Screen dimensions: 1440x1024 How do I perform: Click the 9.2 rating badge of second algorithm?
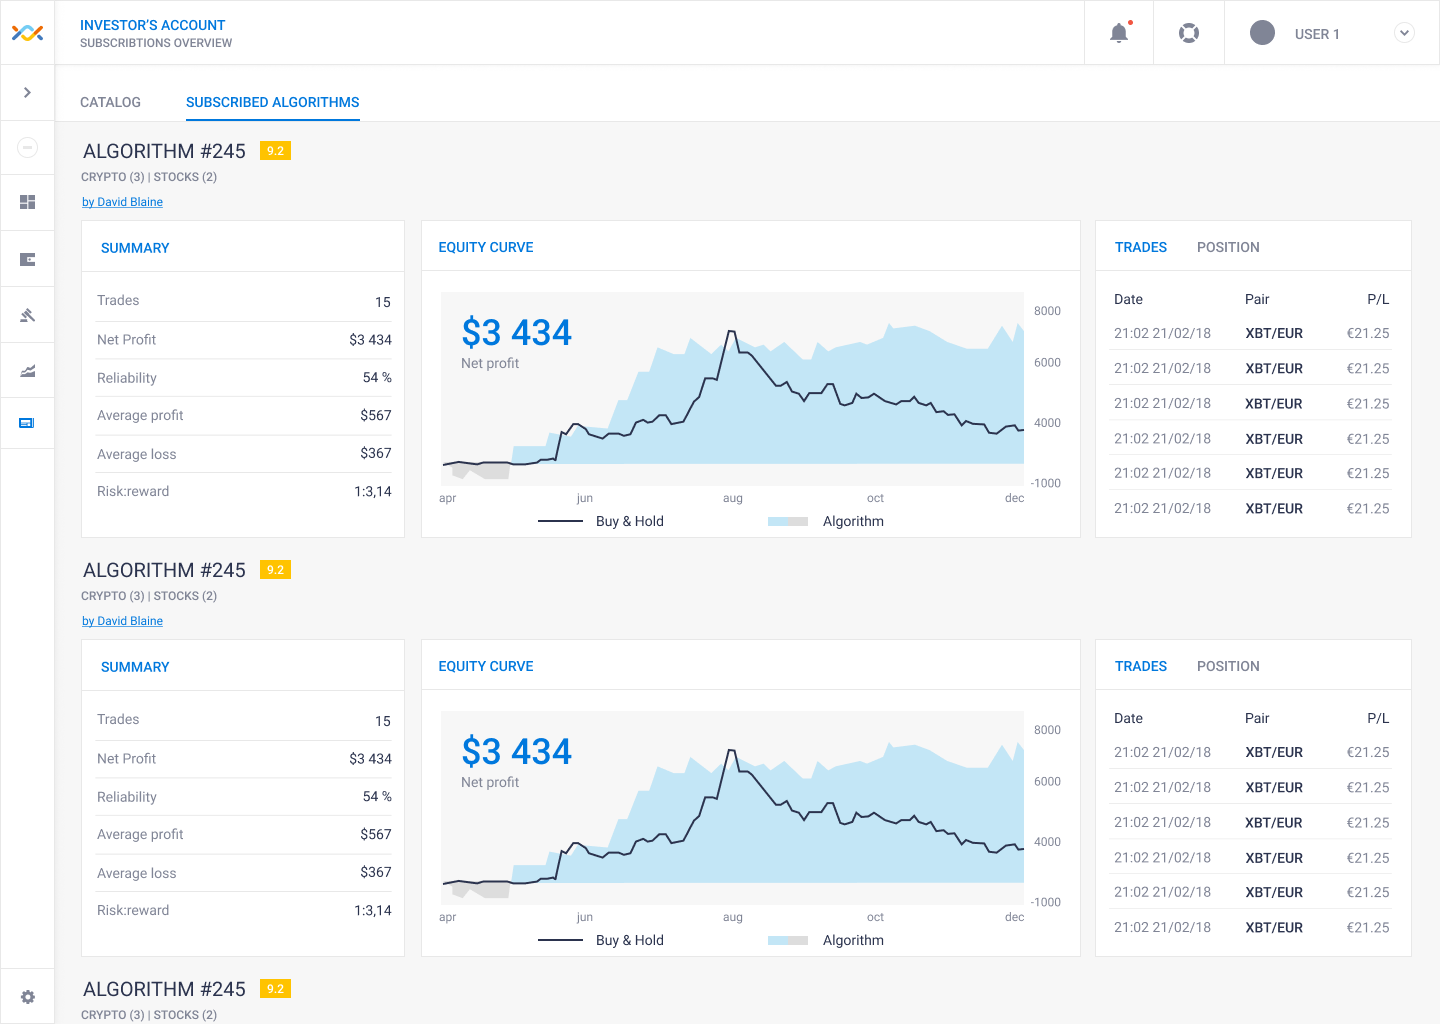275,570
